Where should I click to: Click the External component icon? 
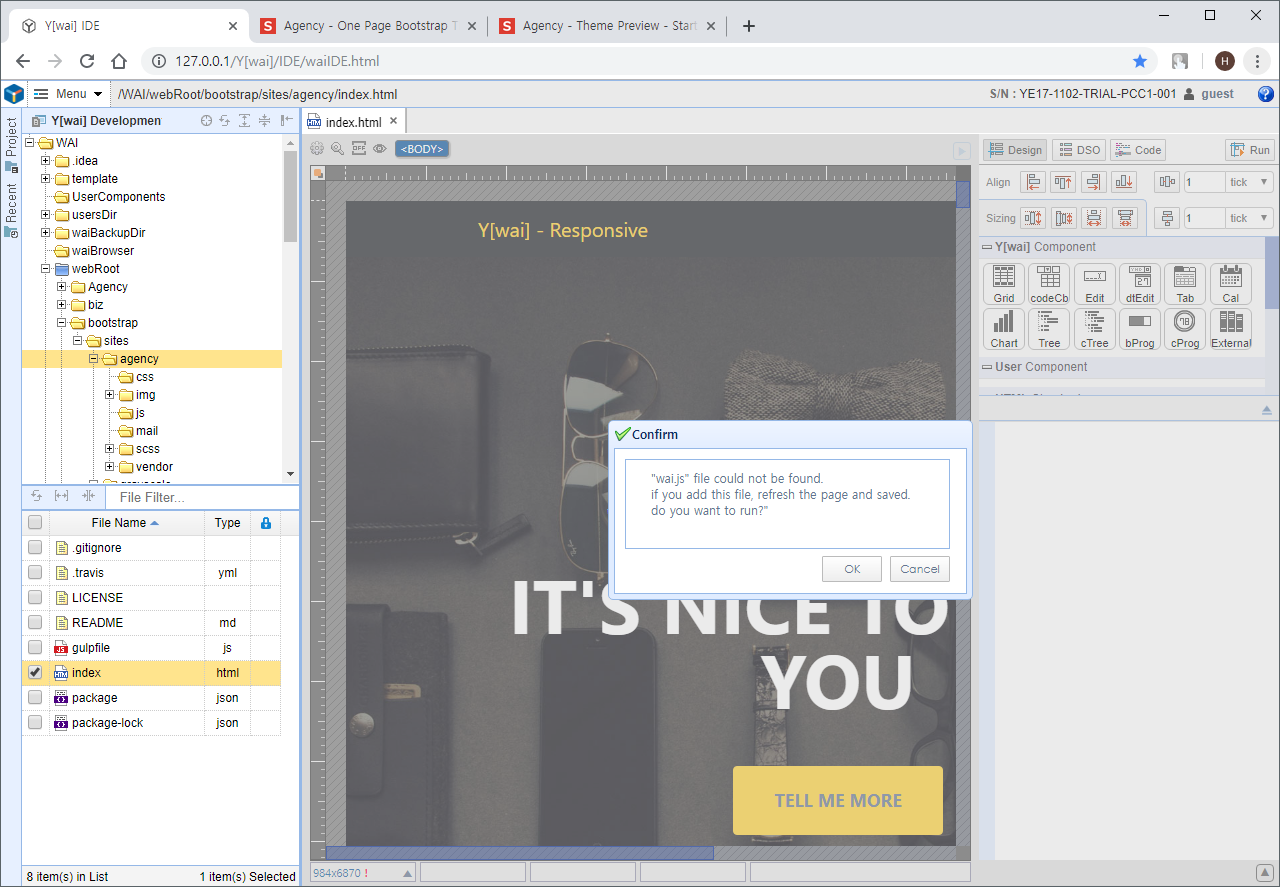[x=1230, y=329]
